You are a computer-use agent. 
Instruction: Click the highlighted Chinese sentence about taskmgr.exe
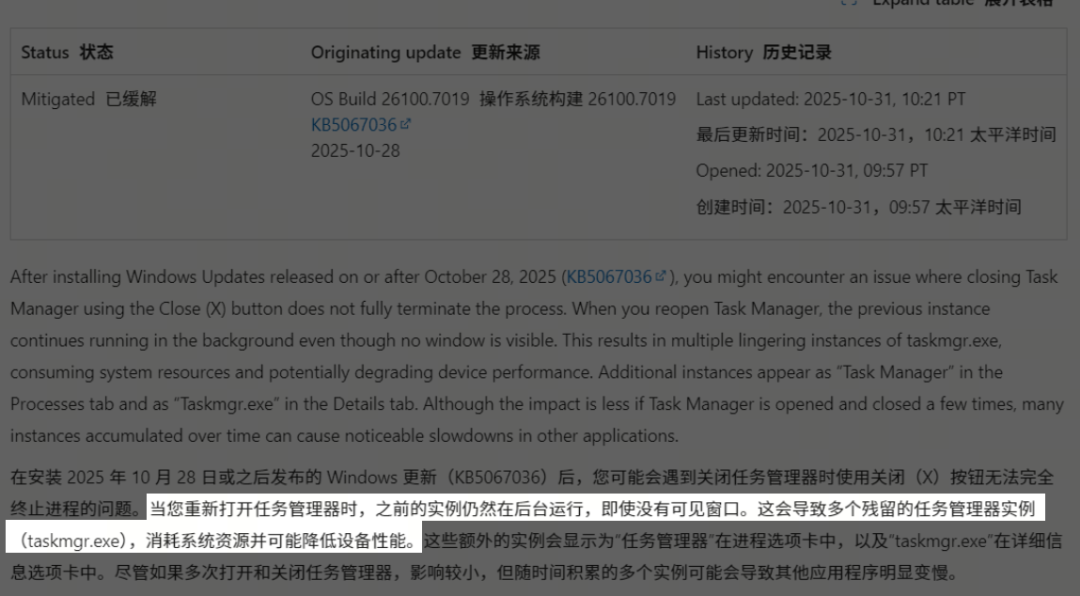pos(590,508)
